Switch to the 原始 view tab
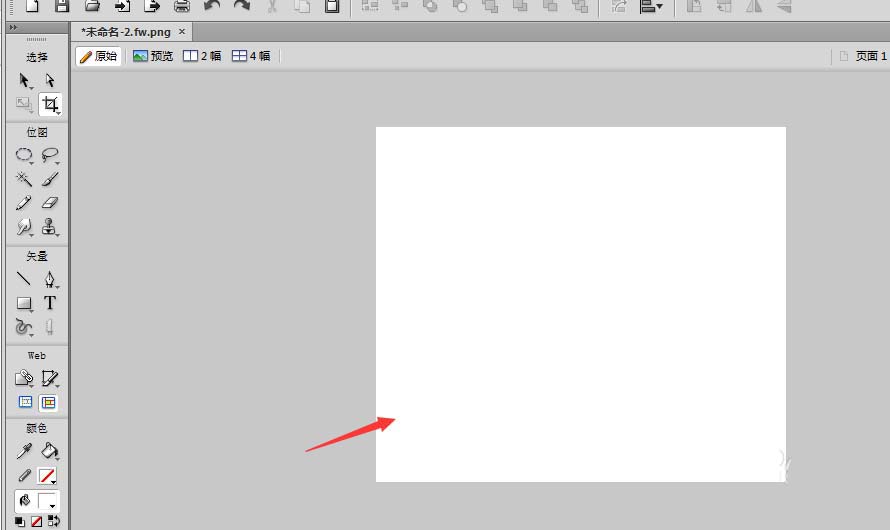Screen dimensions: 890x530 99,56
